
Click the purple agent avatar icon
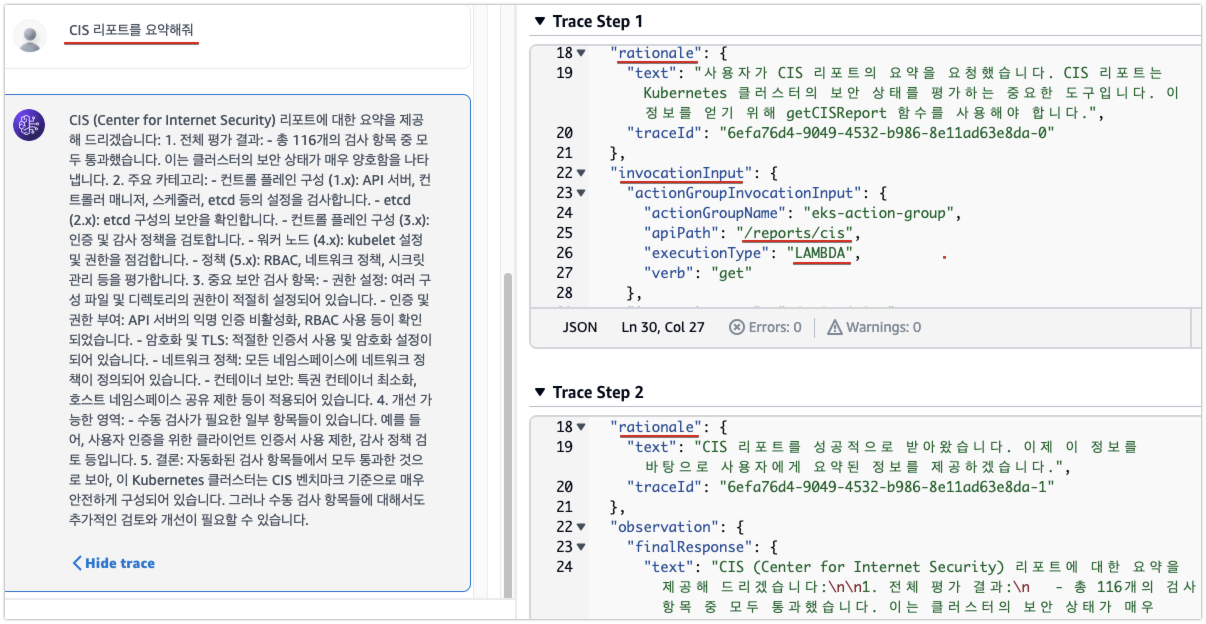click(29, 124)
